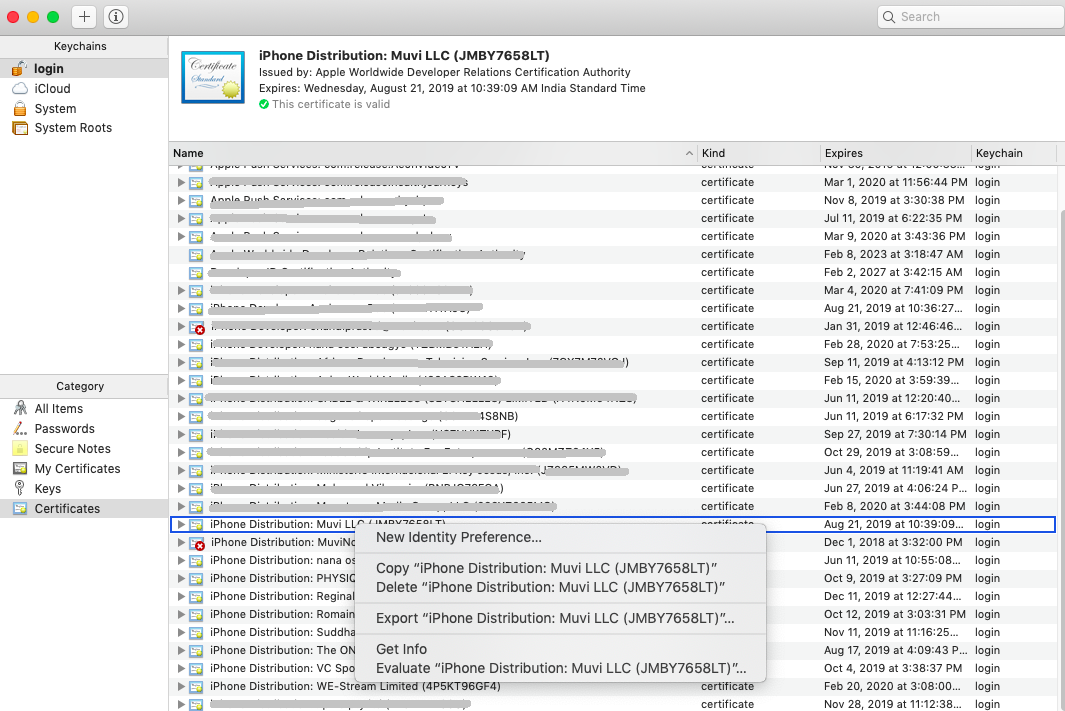Sort by the Keychain column header
The height and width of the screenshot is (711, 1065).
(x=1013, y=153)
